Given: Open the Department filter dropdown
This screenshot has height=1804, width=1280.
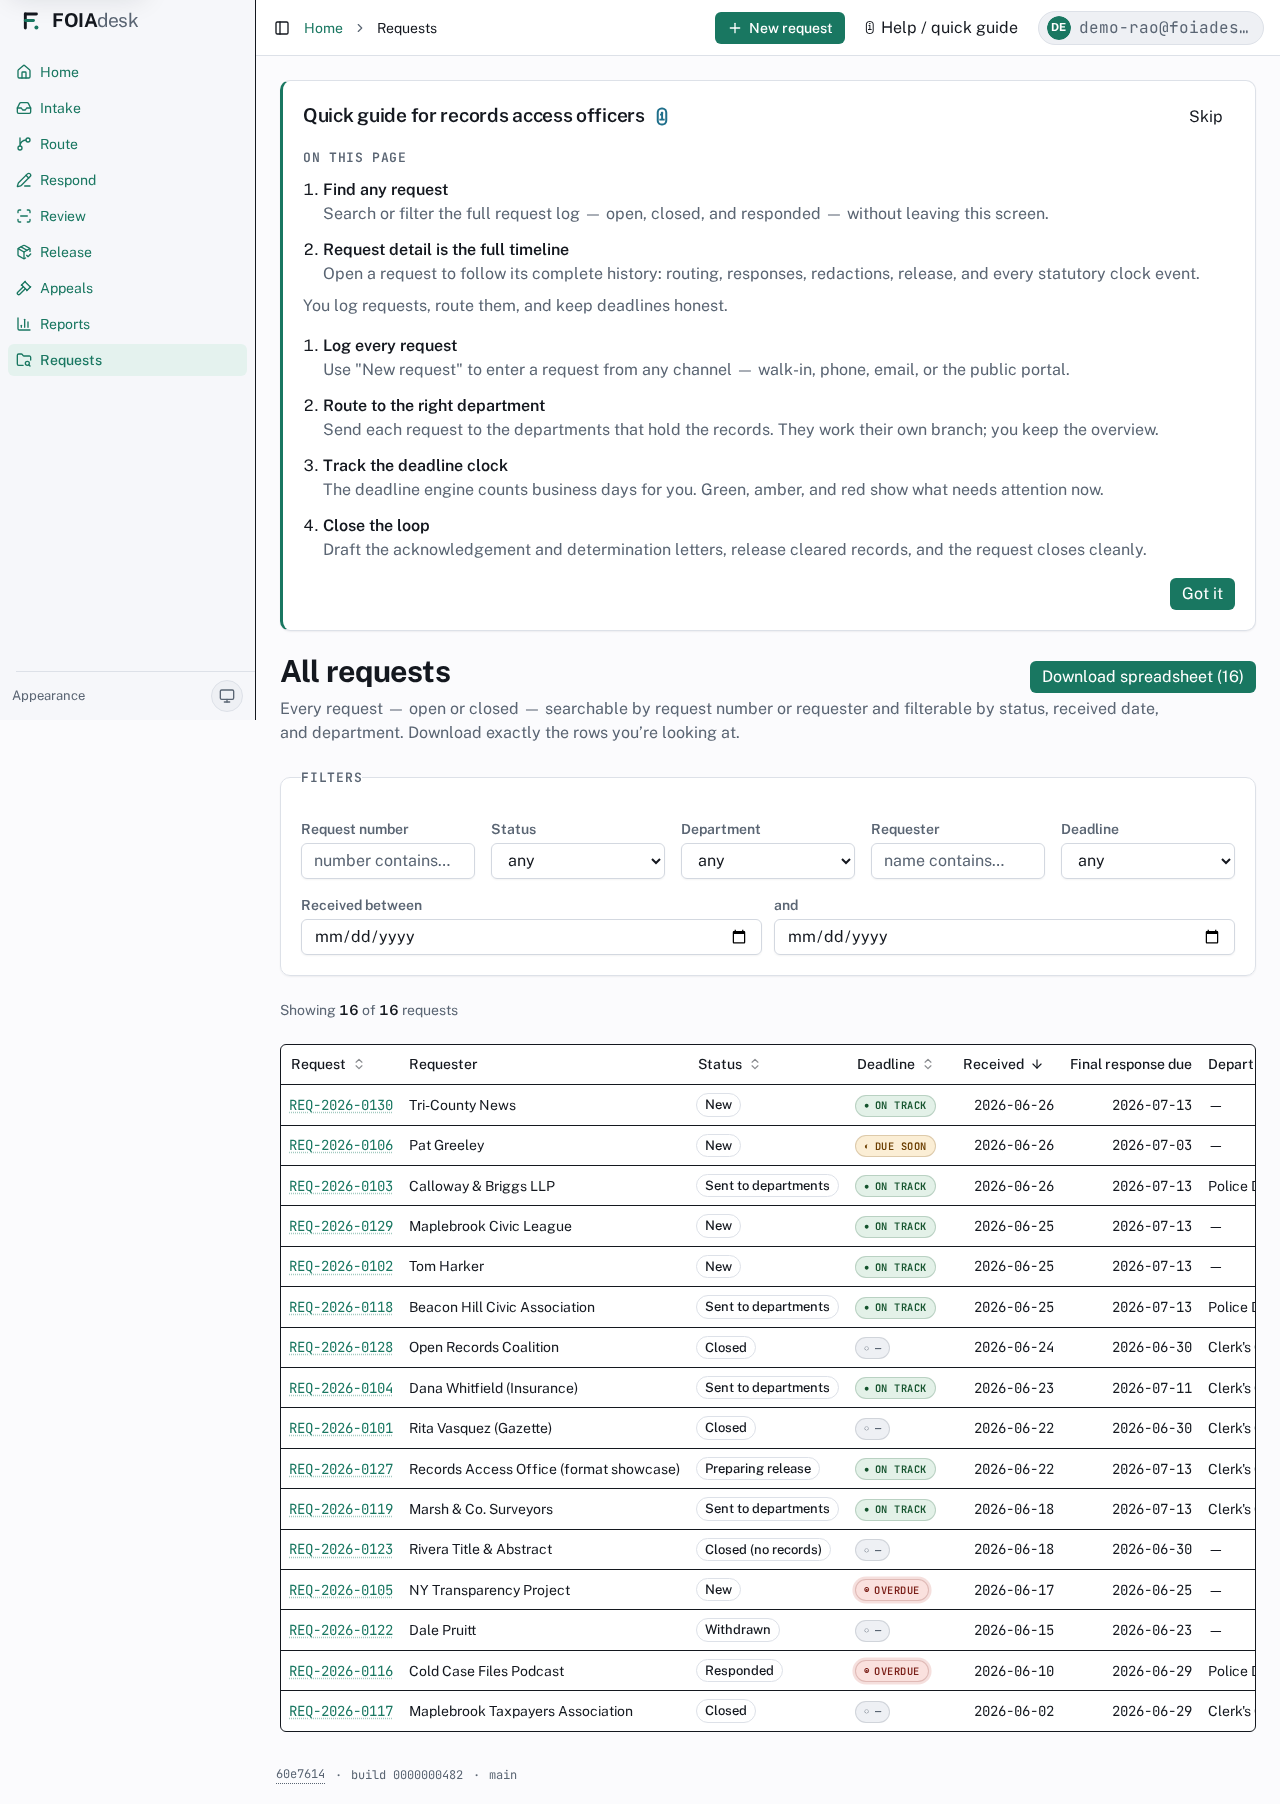Looking at the screenshot, I should (x=768, y=861).
